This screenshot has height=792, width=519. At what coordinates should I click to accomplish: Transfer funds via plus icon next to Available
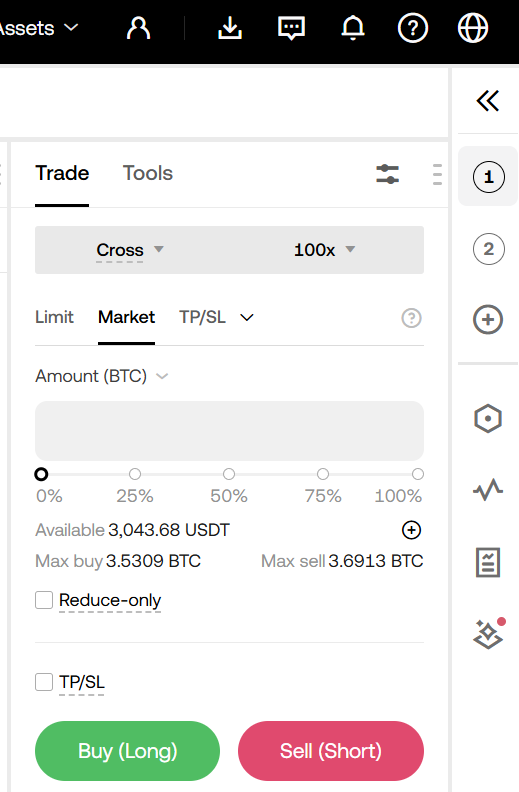pyautogui.click(x=411, y=530)
